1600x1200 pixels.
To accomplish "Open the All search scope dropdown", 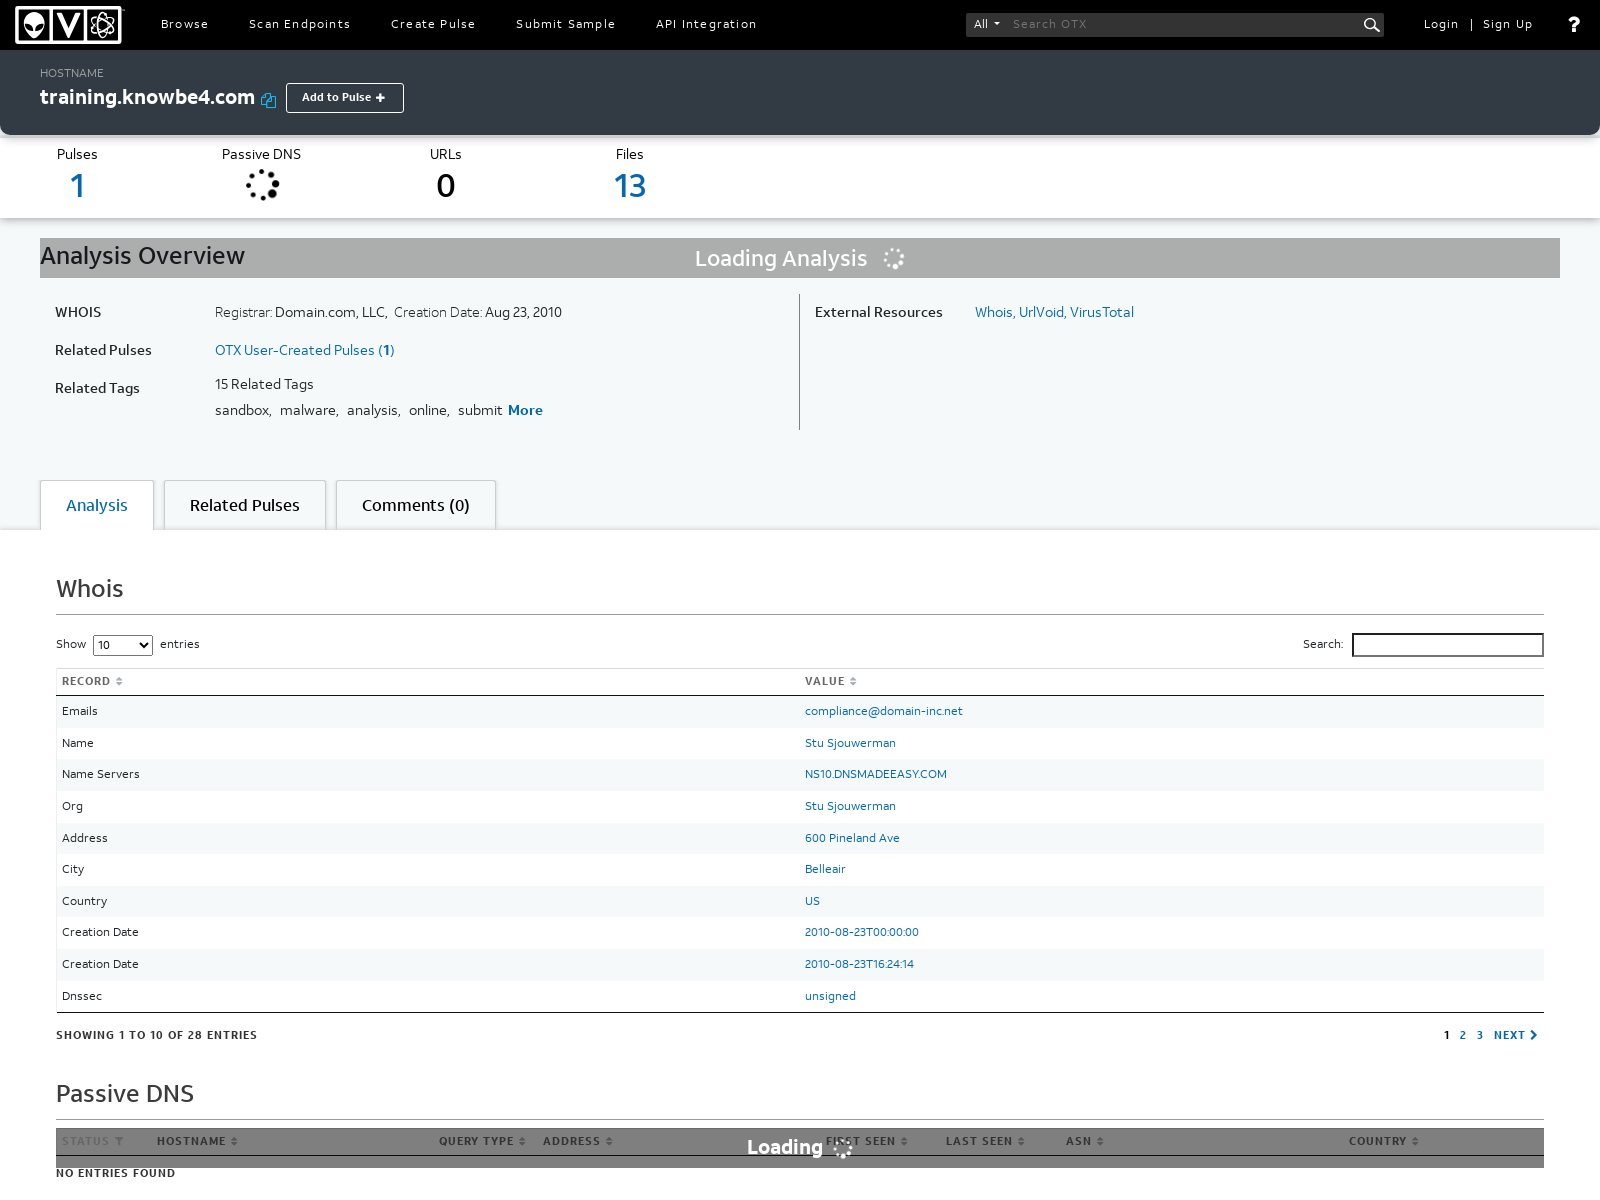I will tap(987, 25).
